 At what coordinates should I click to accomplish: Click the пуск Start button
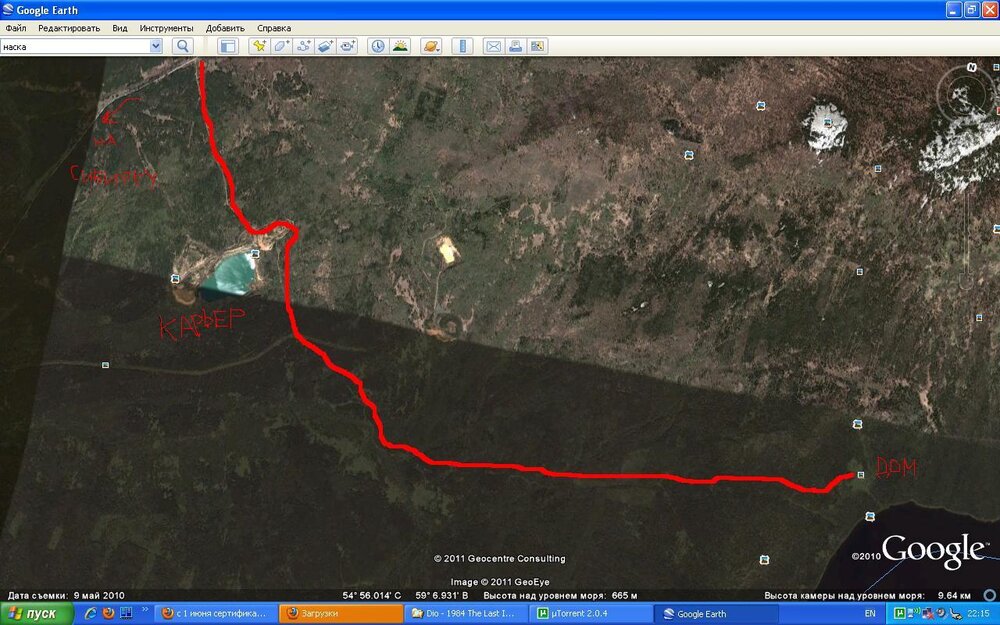pyautogui.click(x=36, y=613)
